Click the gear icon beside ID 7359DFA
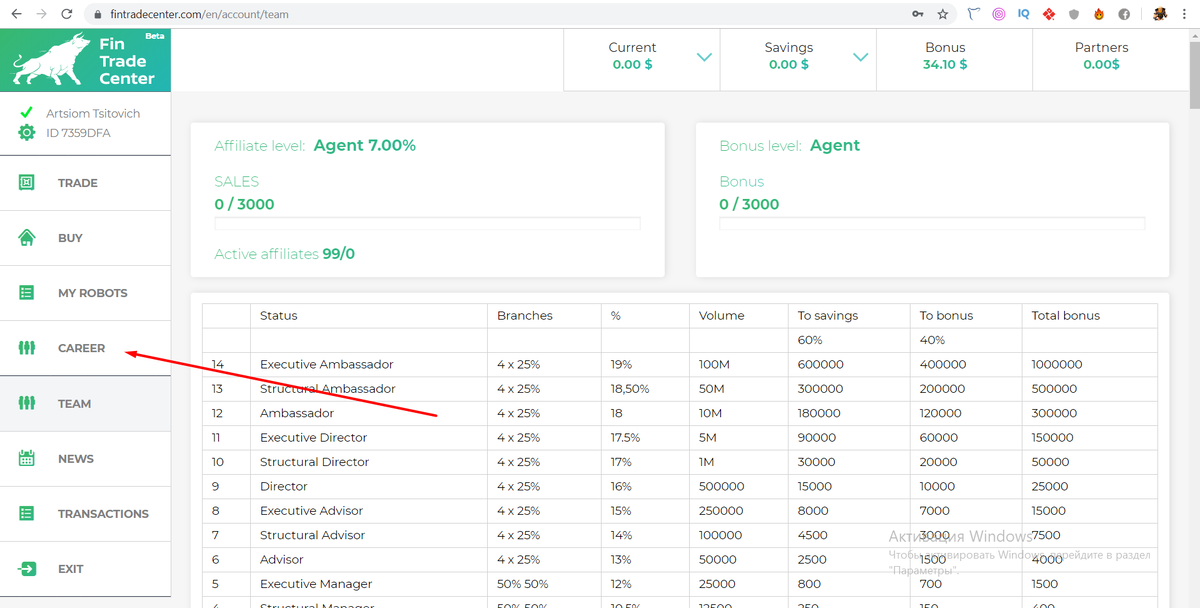Viewport: 1200px width, 608px height. point(26,133)
